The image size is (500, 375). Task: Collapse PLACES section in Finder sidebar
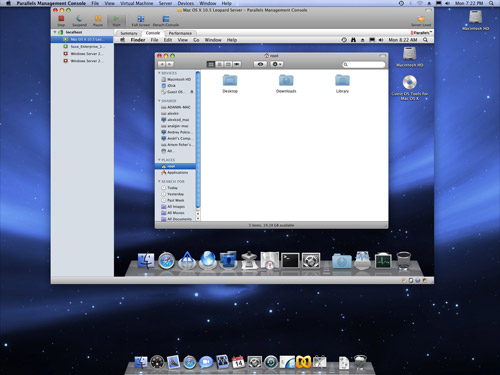pyautogui.click(x=159, y=160)
